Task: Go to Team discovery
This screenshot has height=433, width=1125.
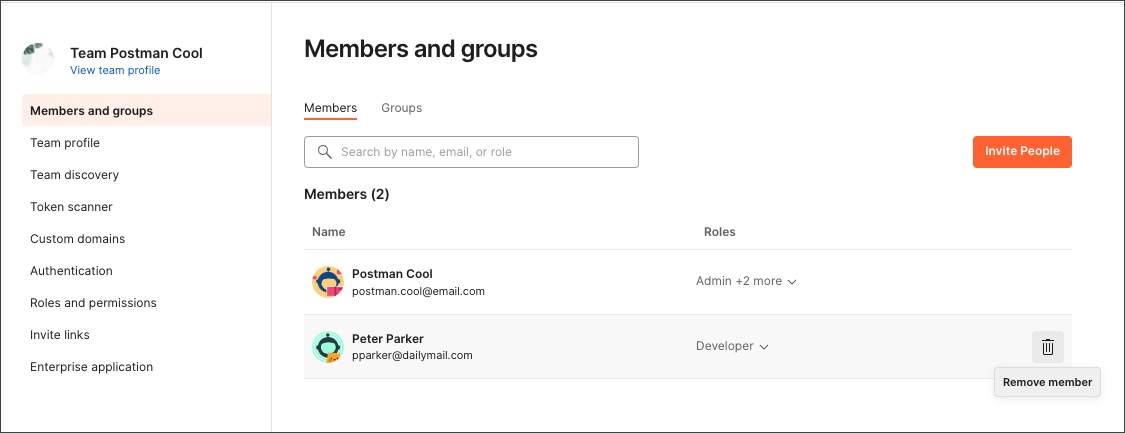Action: click(x=75, y=175)
